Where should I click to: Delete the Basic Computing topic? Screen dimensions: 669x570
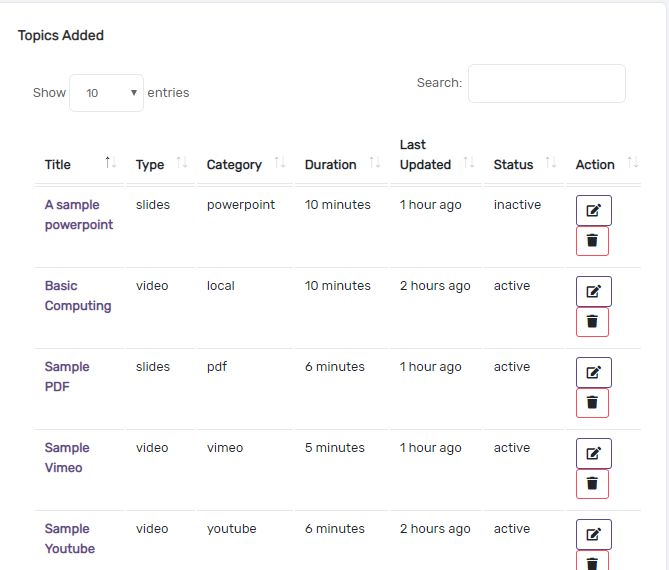[592, 322]
